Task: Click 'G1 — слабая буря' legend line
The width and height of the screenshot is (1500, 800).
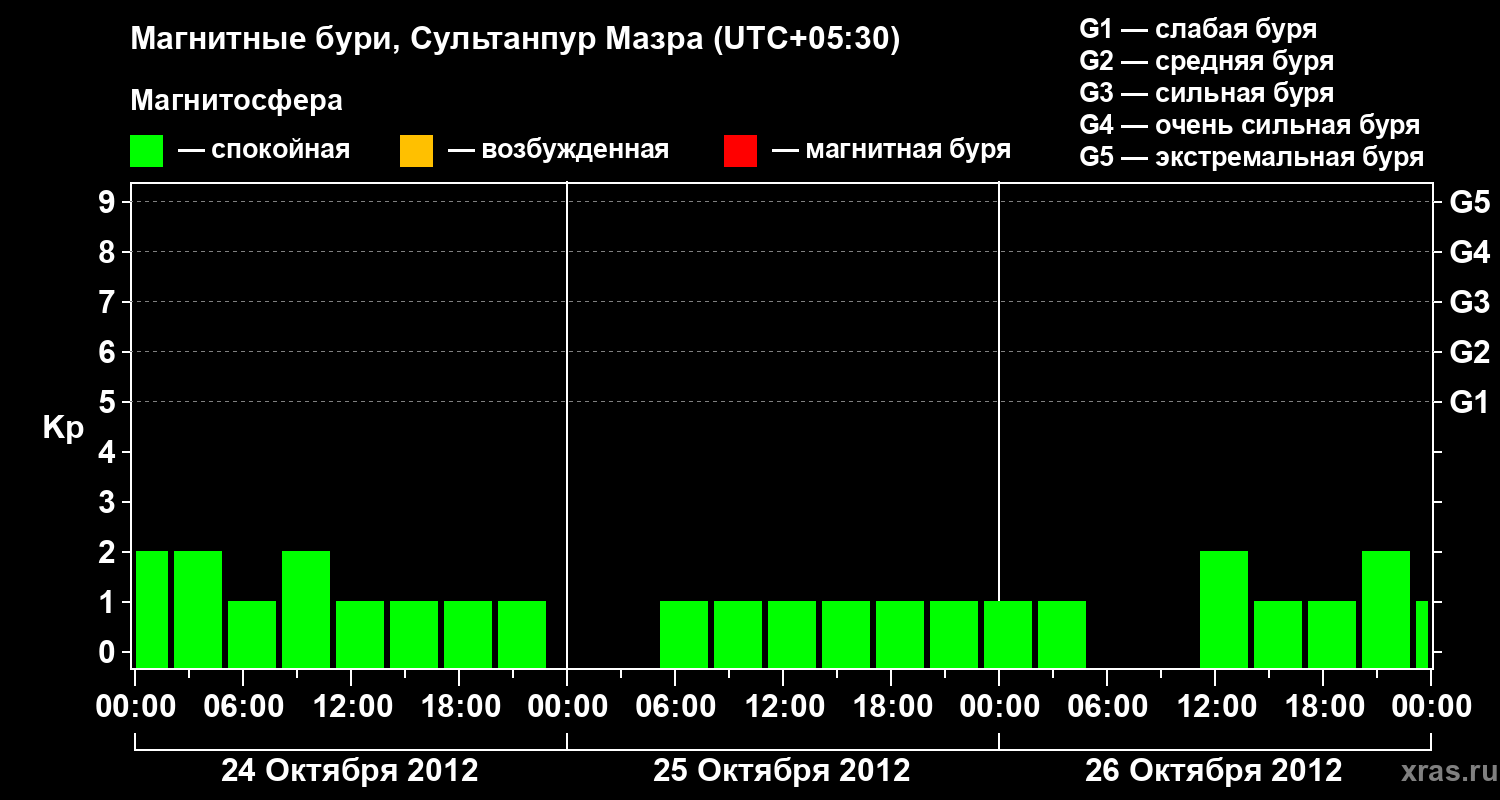Action: tap(1198, 29)
